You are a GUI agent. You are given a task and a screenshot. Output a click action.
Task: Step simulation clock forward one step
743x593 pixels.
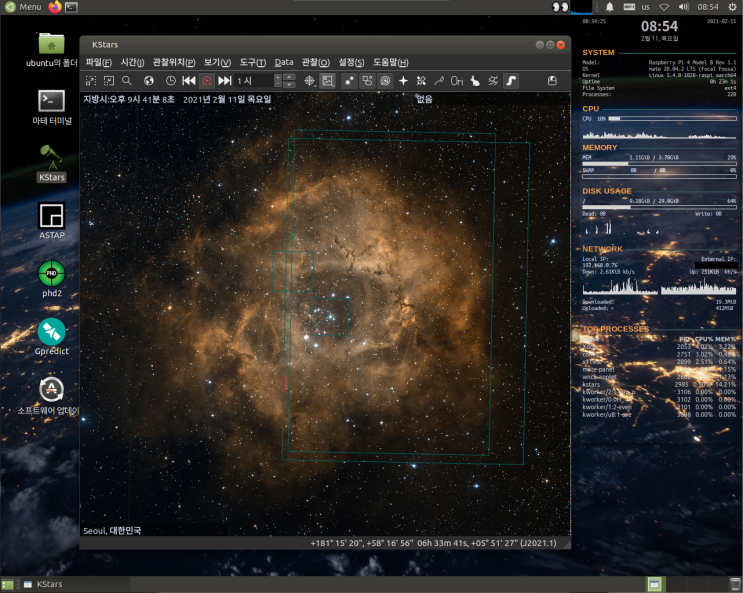(225, 80)
